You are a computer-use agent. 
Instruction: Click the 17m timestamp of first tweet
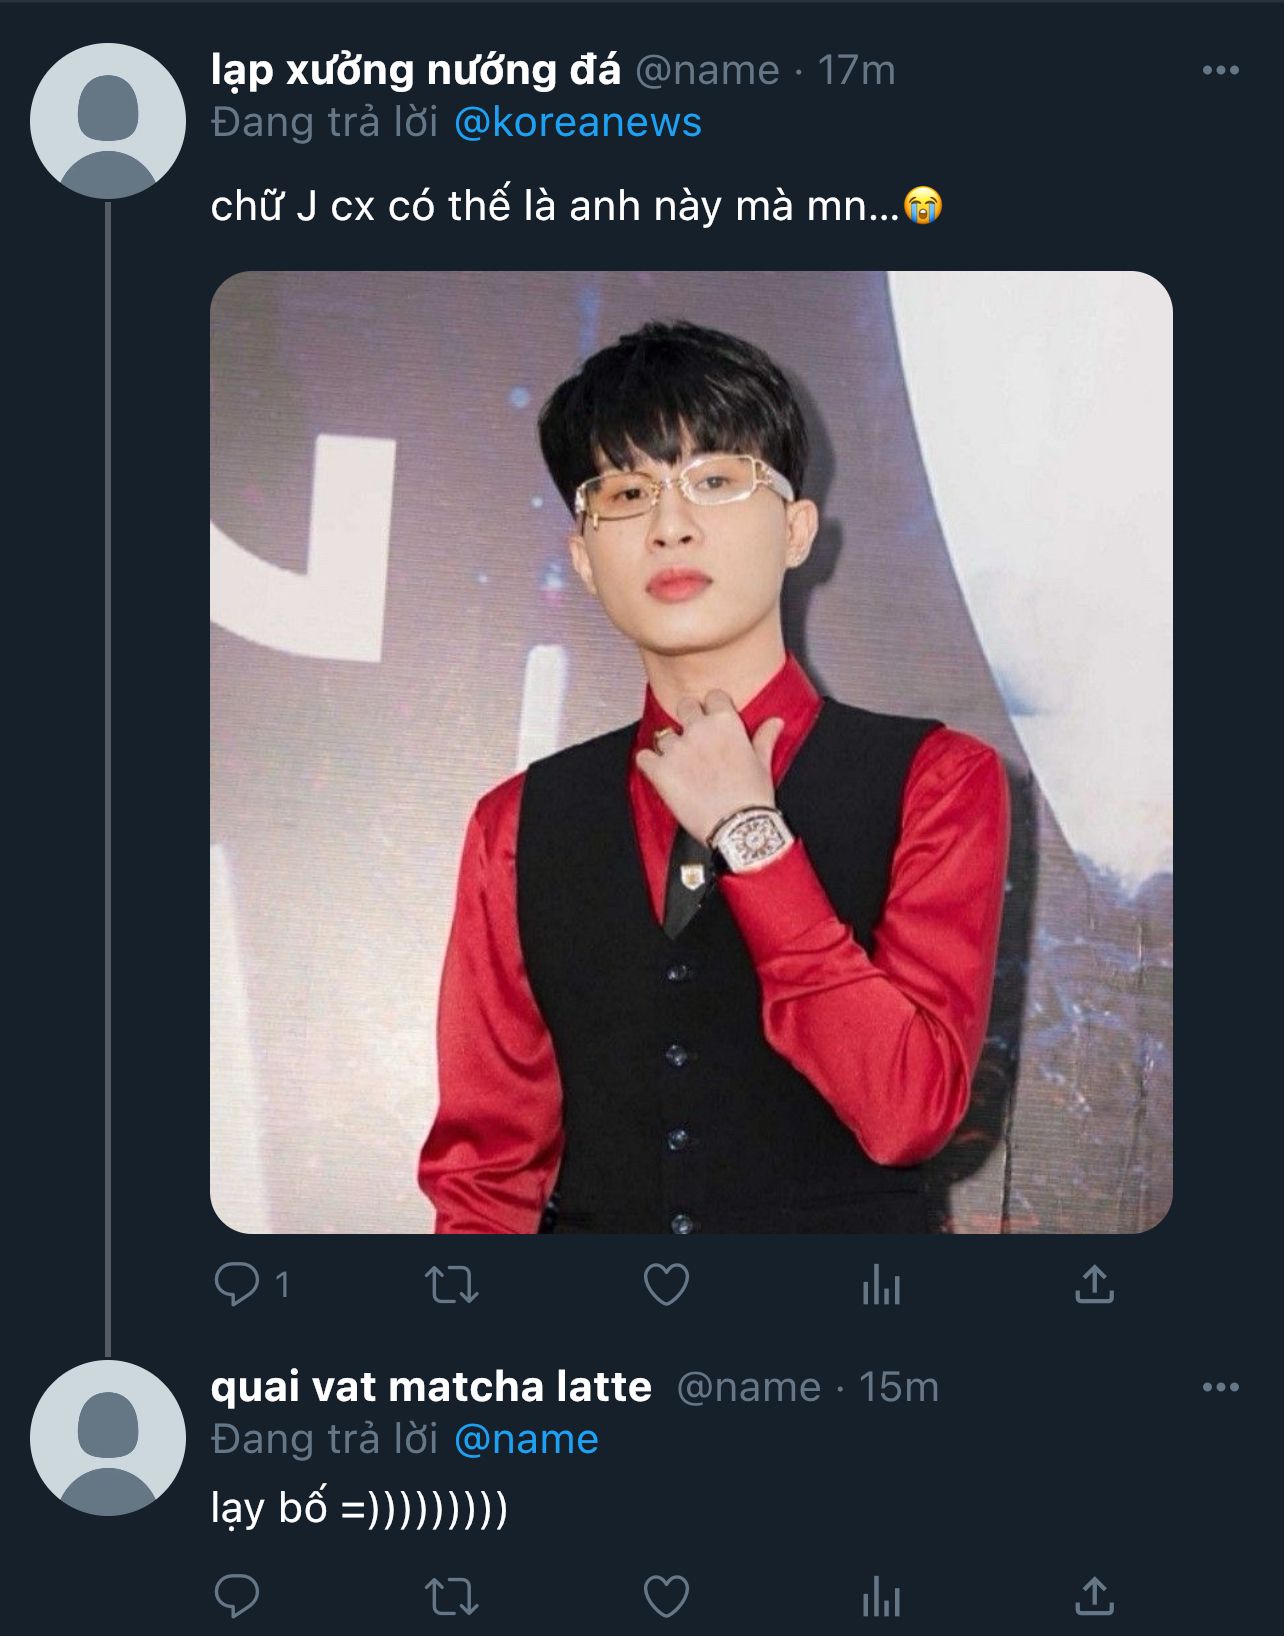pyautogui.click(x=856, y=70)
